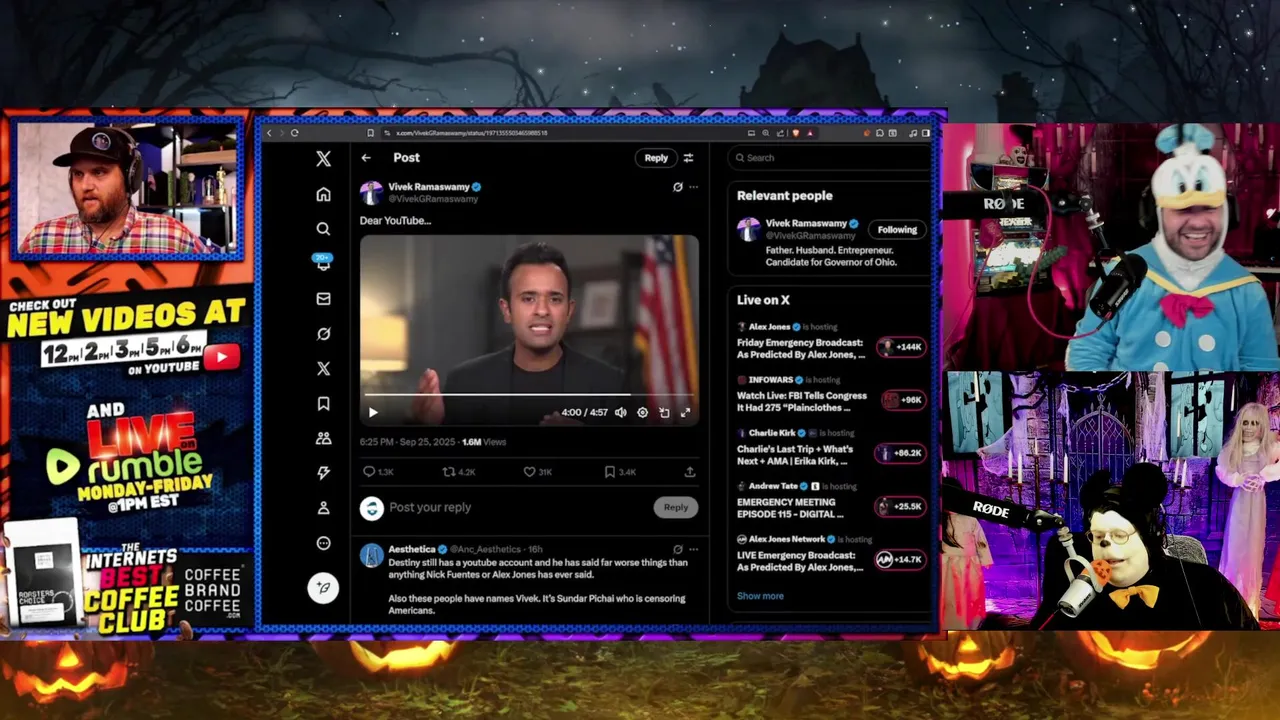Click the gray Reply button beside reply field
This screenshot has height=720, width=1280.
(676, 507)
